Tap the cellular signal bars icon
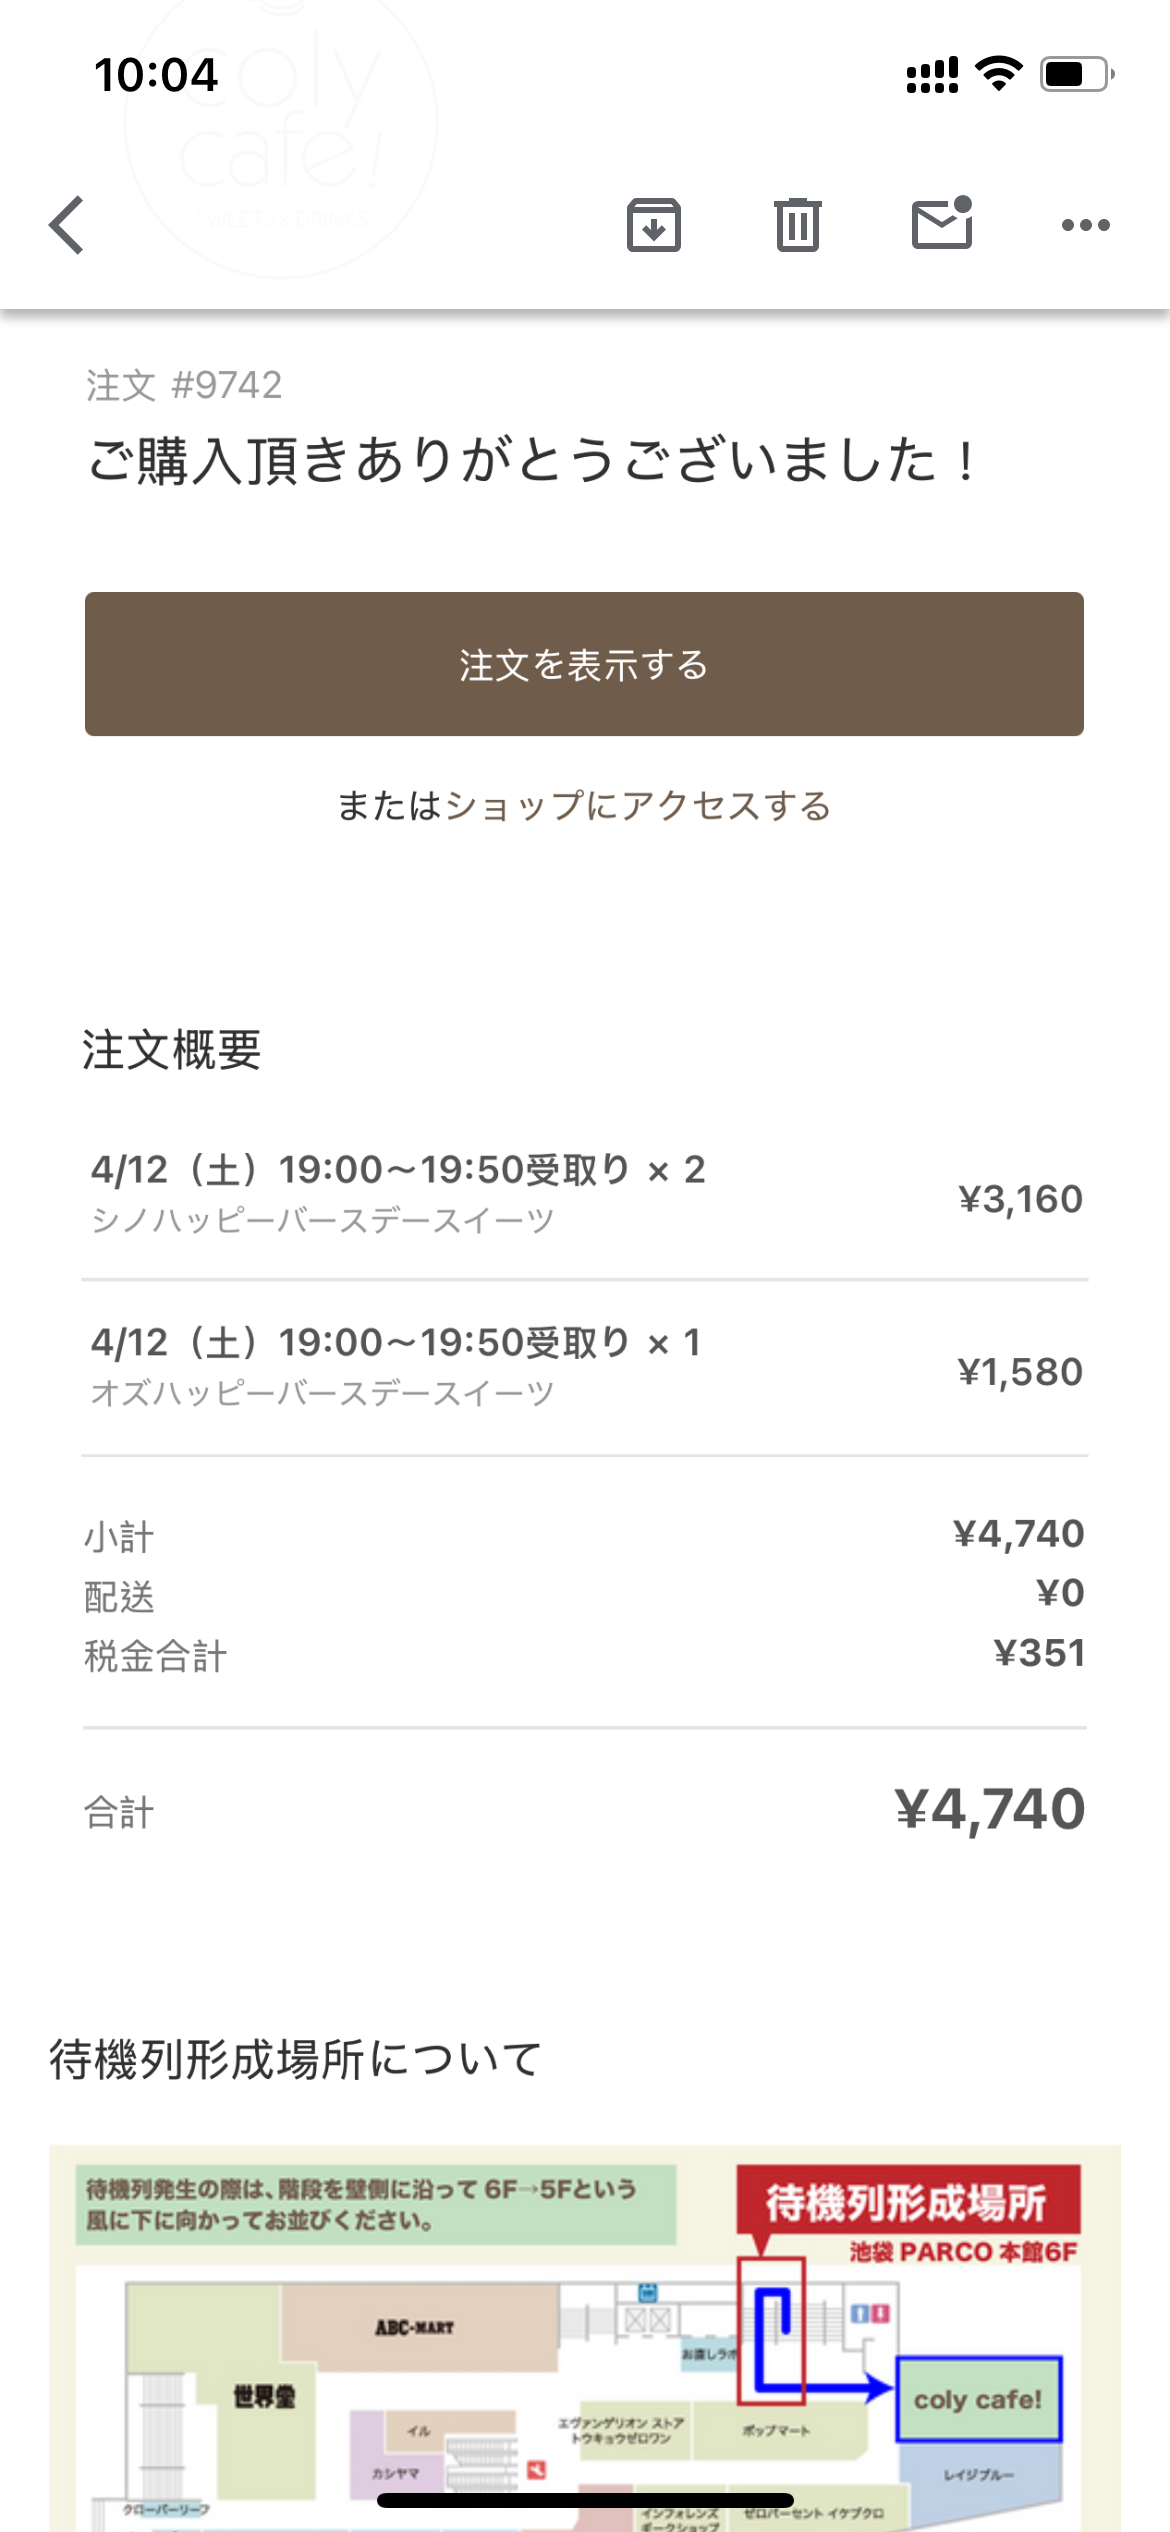Viewport: 1170px width, 2532px height. click(932, 75)
